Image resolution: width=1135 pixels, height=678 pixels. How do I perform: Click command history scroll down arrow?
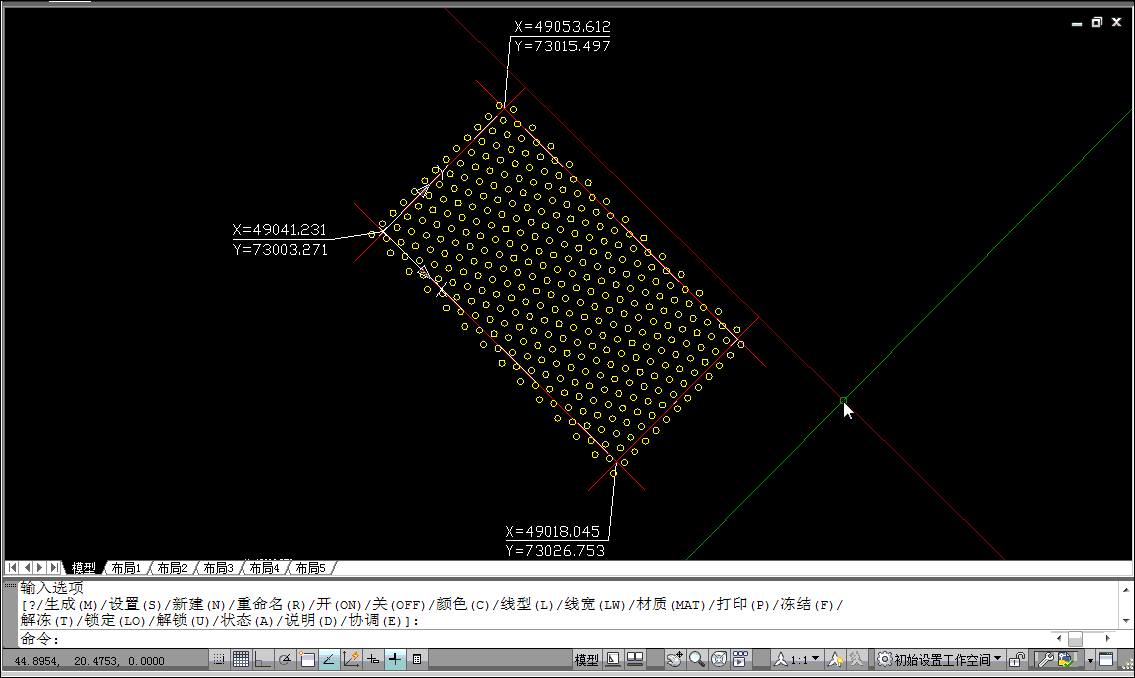click(x=1126, y=621)
